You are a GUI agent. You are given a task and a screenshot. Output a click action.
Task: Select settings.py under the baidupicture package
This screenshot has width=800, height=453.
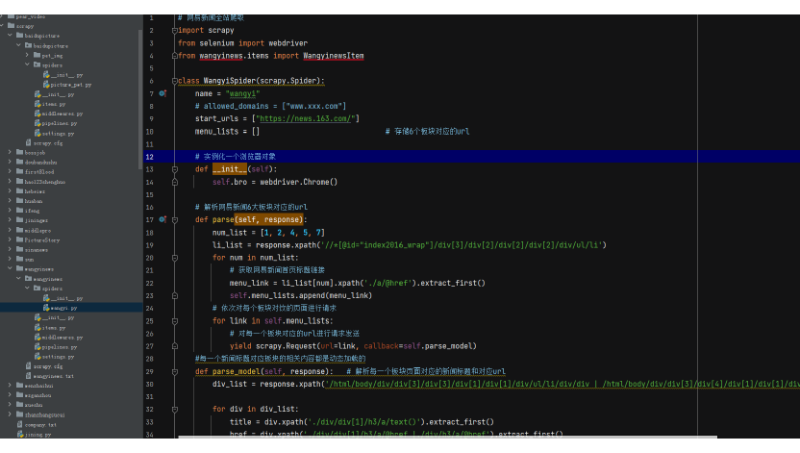tap(57, 133)
